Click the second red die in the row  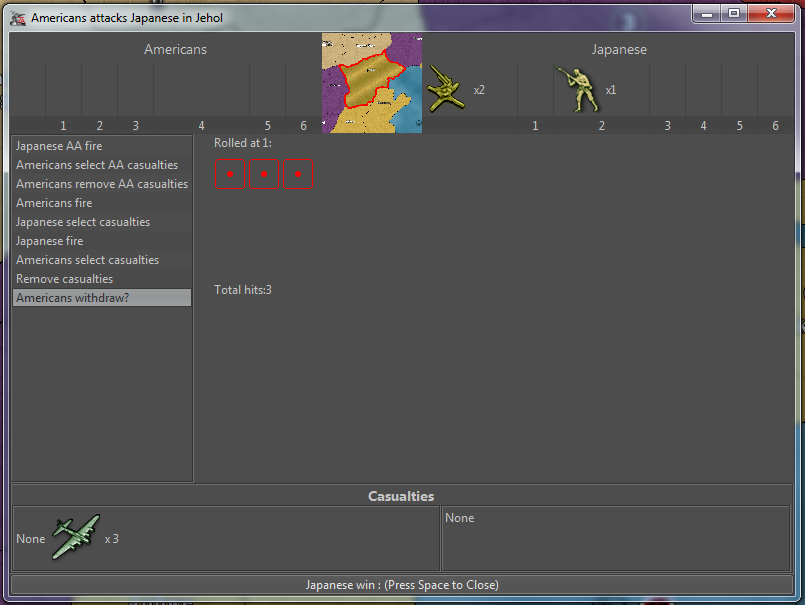(x=264, y=174)
